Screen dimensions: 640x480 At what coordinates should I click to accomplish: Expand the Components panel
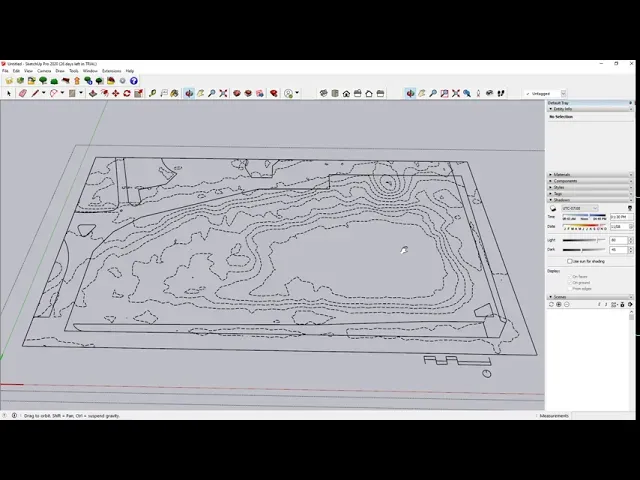(564, 181)
